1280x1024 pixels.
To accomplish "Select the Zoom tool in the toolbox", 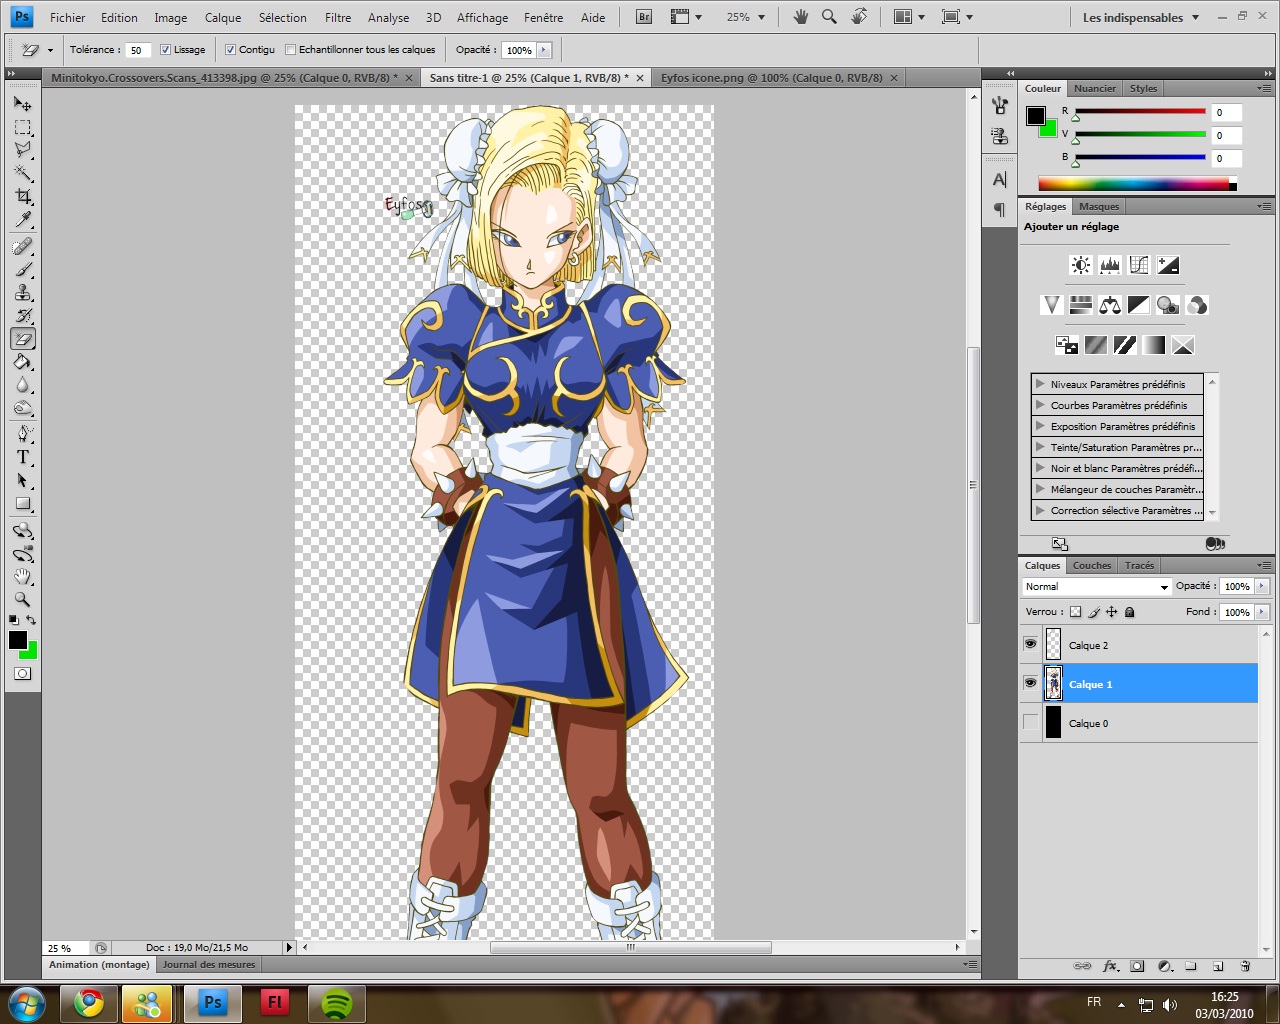I will [22, 599].
